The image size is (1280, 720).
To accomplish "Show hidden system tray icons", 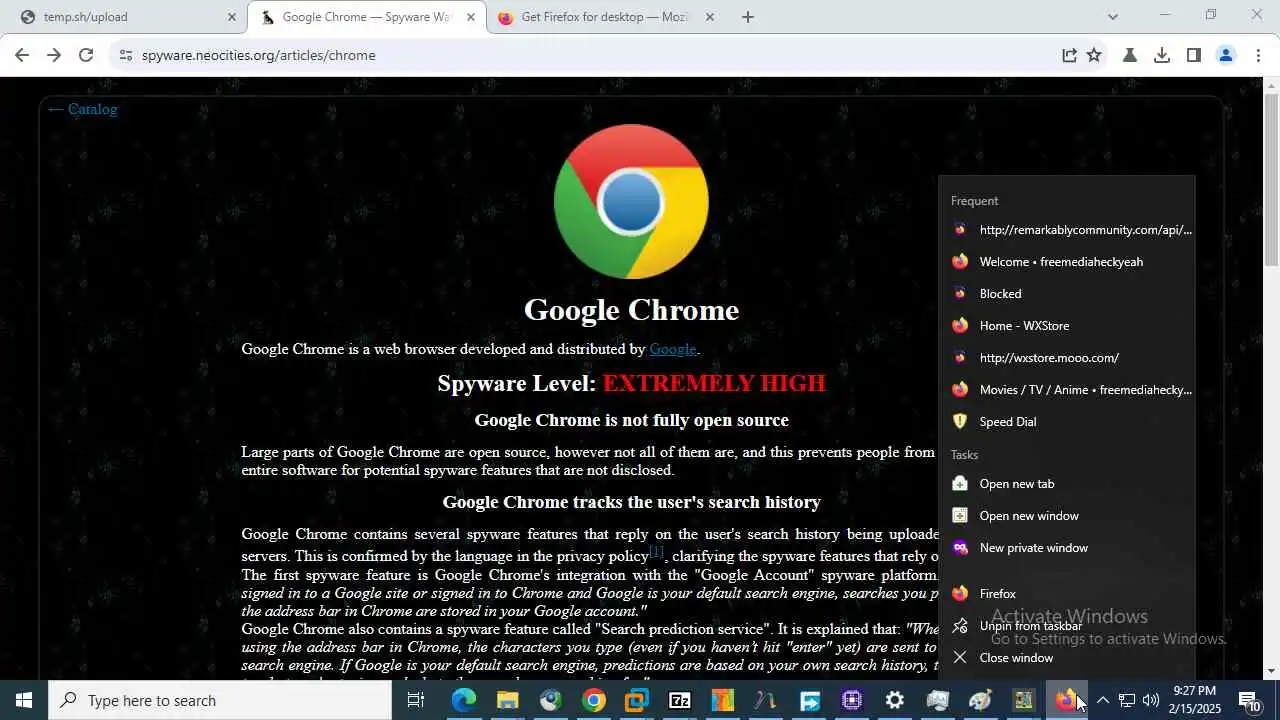I will 1102,700.
